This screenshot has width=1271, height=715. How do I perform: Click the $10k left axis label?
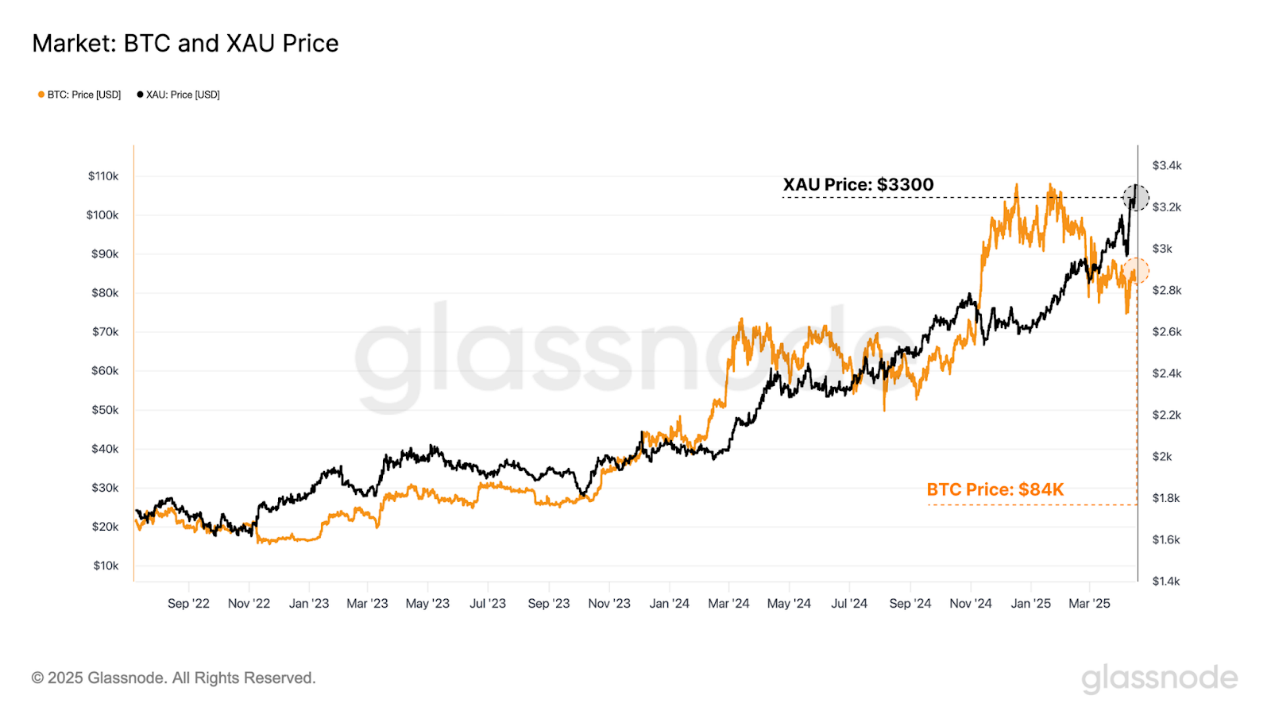click(x=106, y=566)
